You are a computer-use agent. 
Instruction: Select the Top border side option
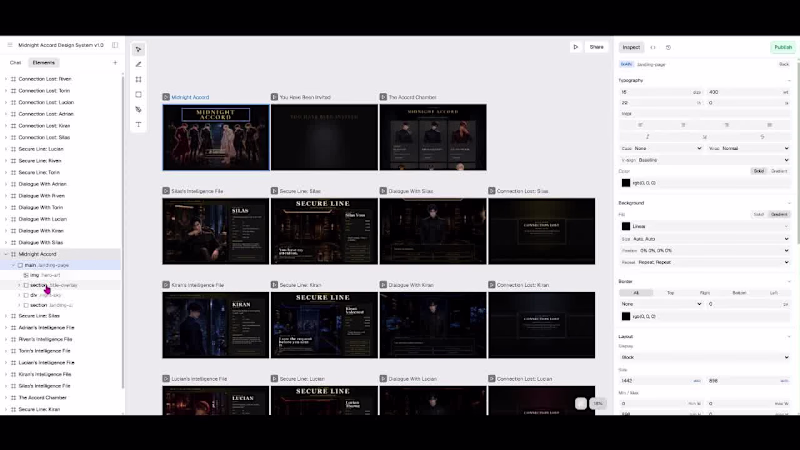tap(670, 293)
